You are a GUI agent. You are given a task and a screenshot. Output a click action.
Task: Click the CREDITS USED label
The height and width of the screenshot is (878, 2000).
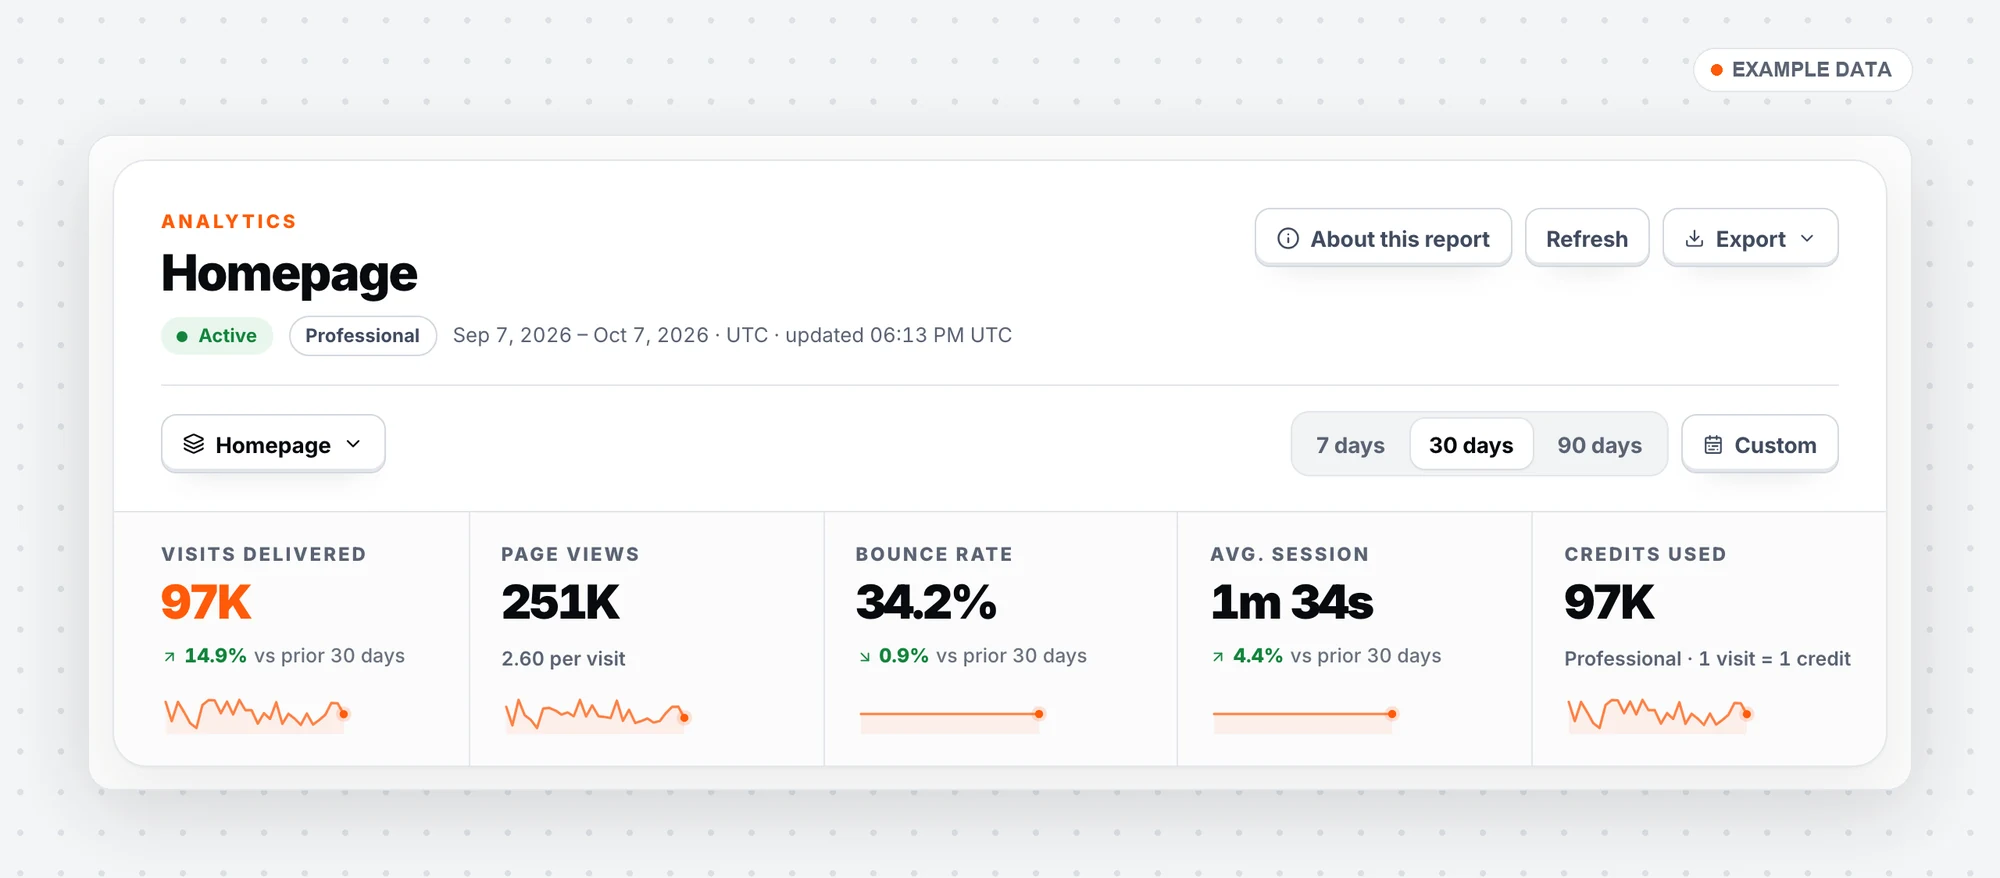click(1645, 554)
